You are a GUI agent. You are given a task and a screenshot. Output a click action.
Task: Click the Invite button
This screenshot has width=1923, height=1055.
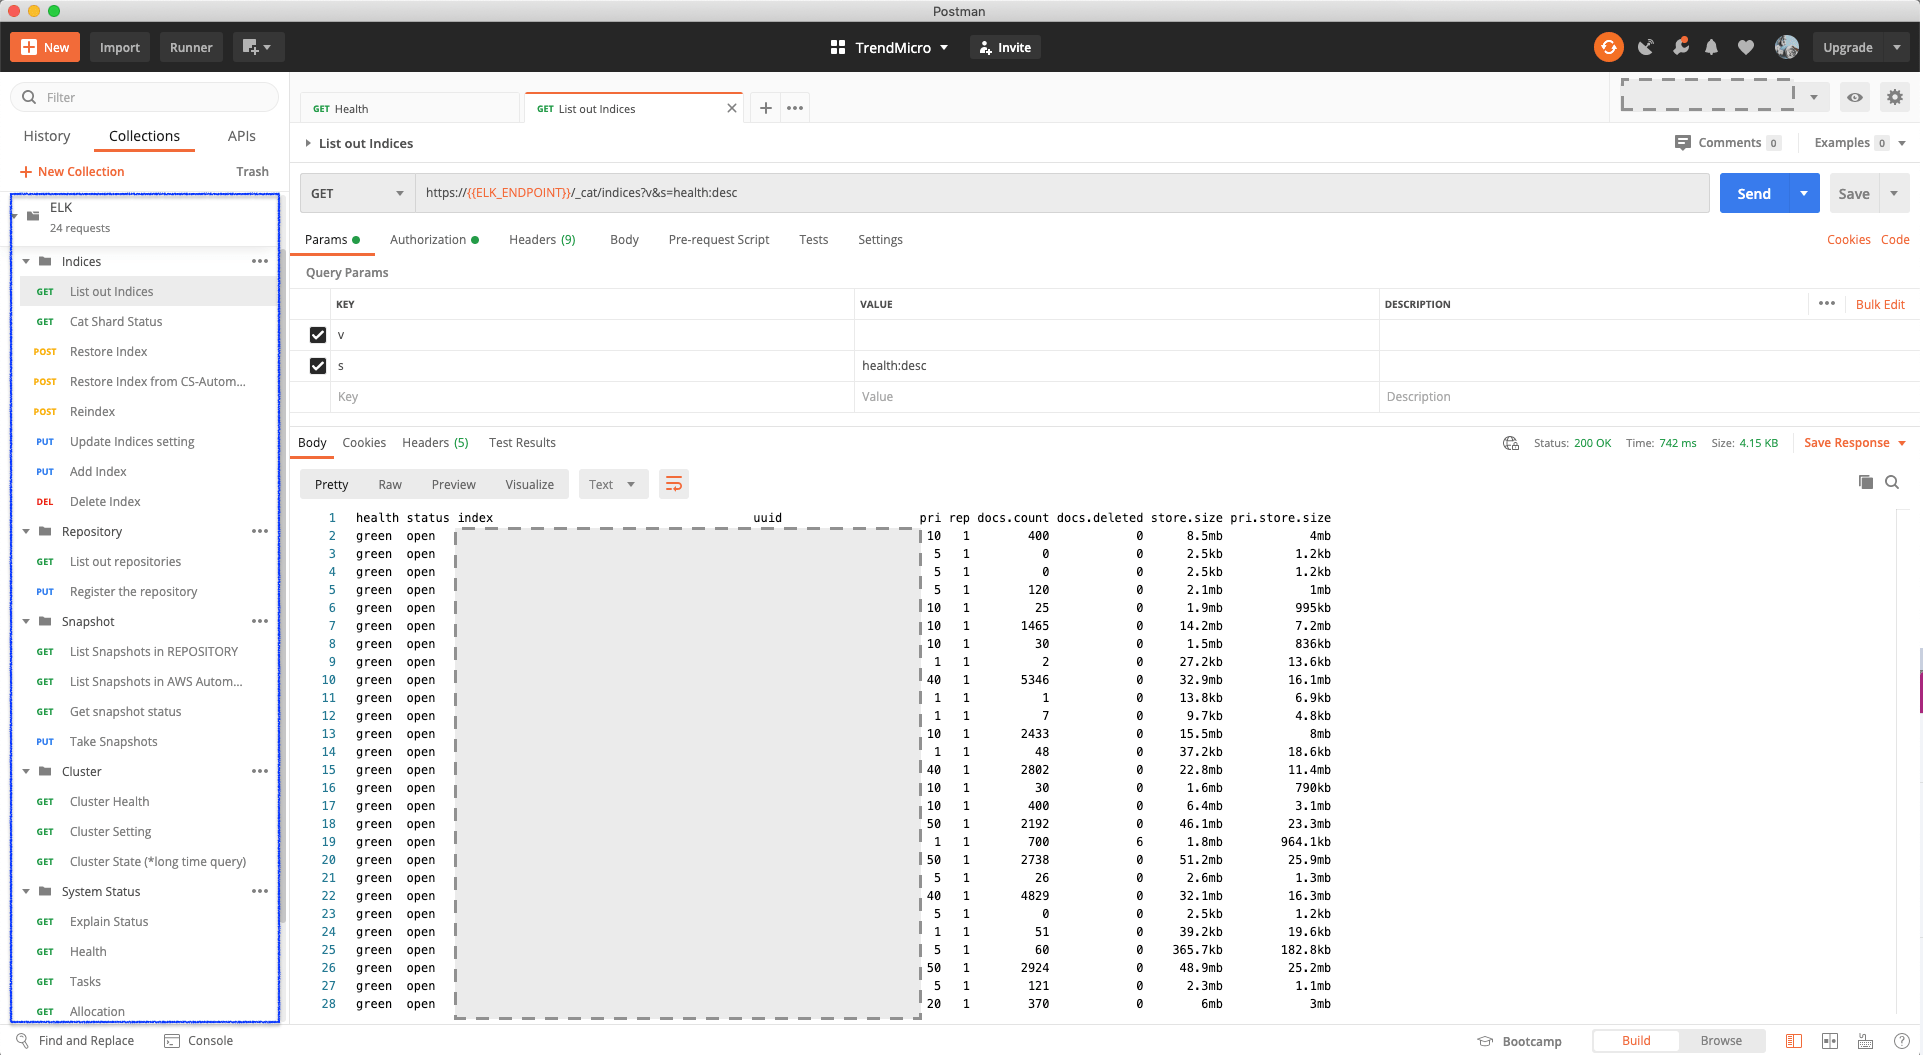1005,47
